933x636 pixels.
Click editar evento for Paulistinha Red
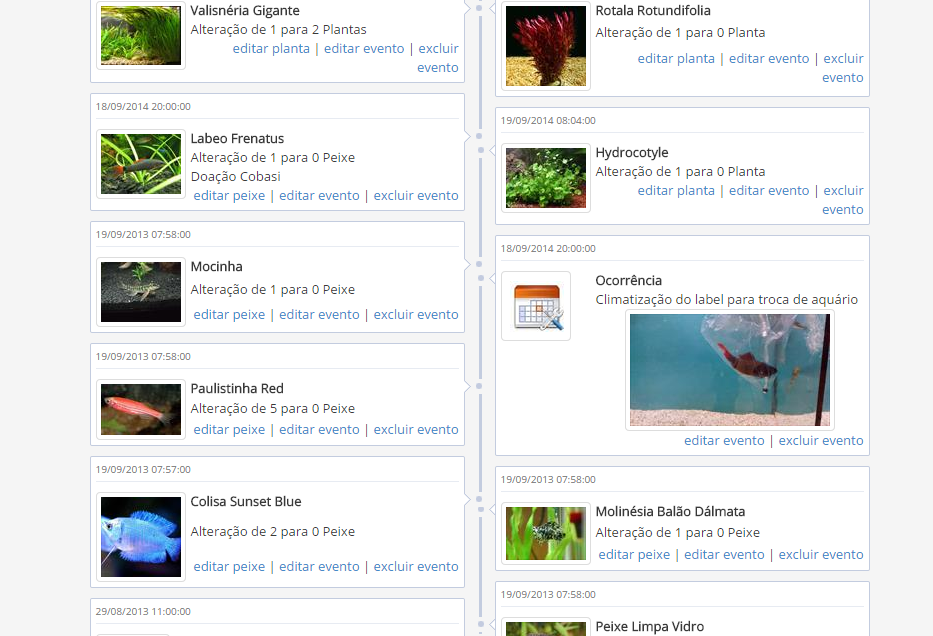click(x=320, y=430)
